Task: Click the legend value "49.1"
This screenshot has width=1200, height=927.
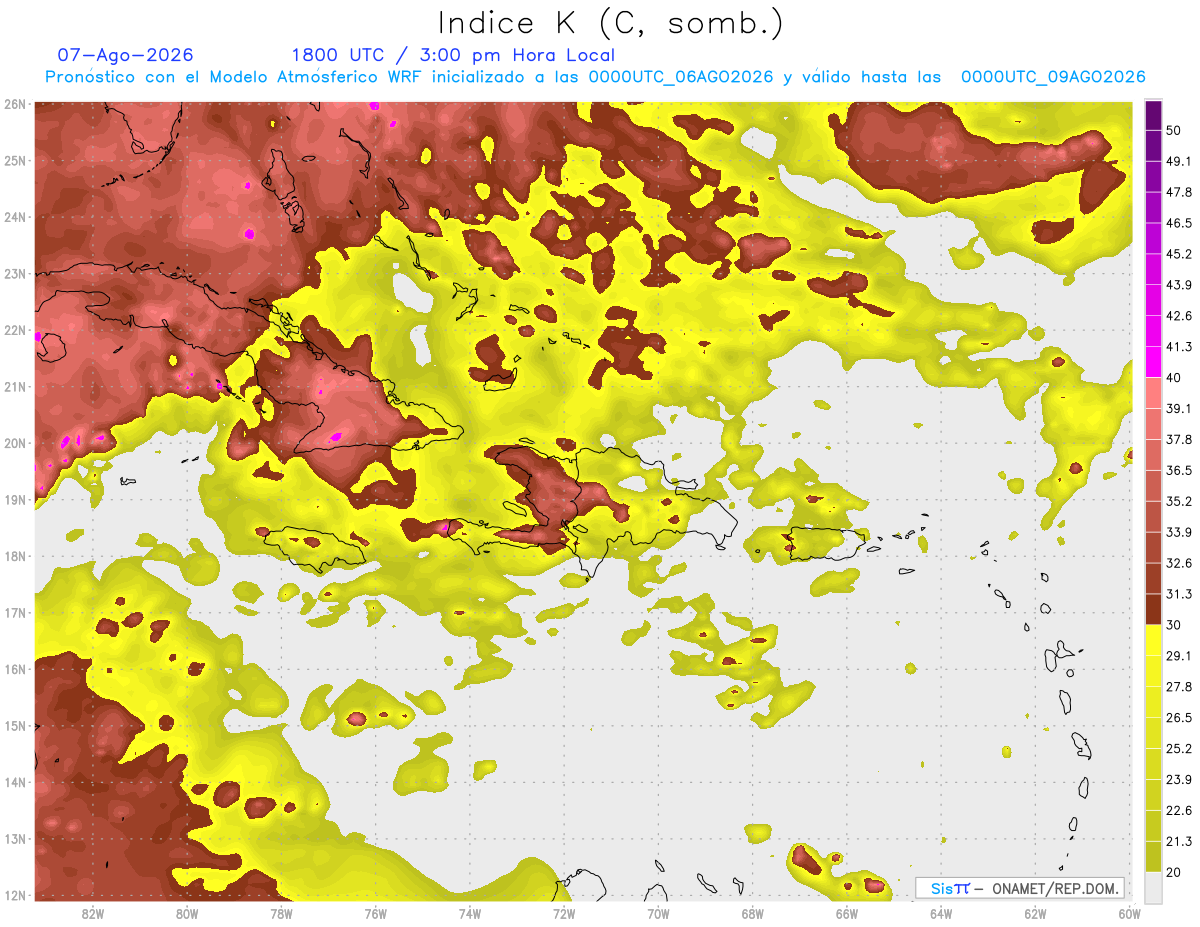Action: point(1179,161)
